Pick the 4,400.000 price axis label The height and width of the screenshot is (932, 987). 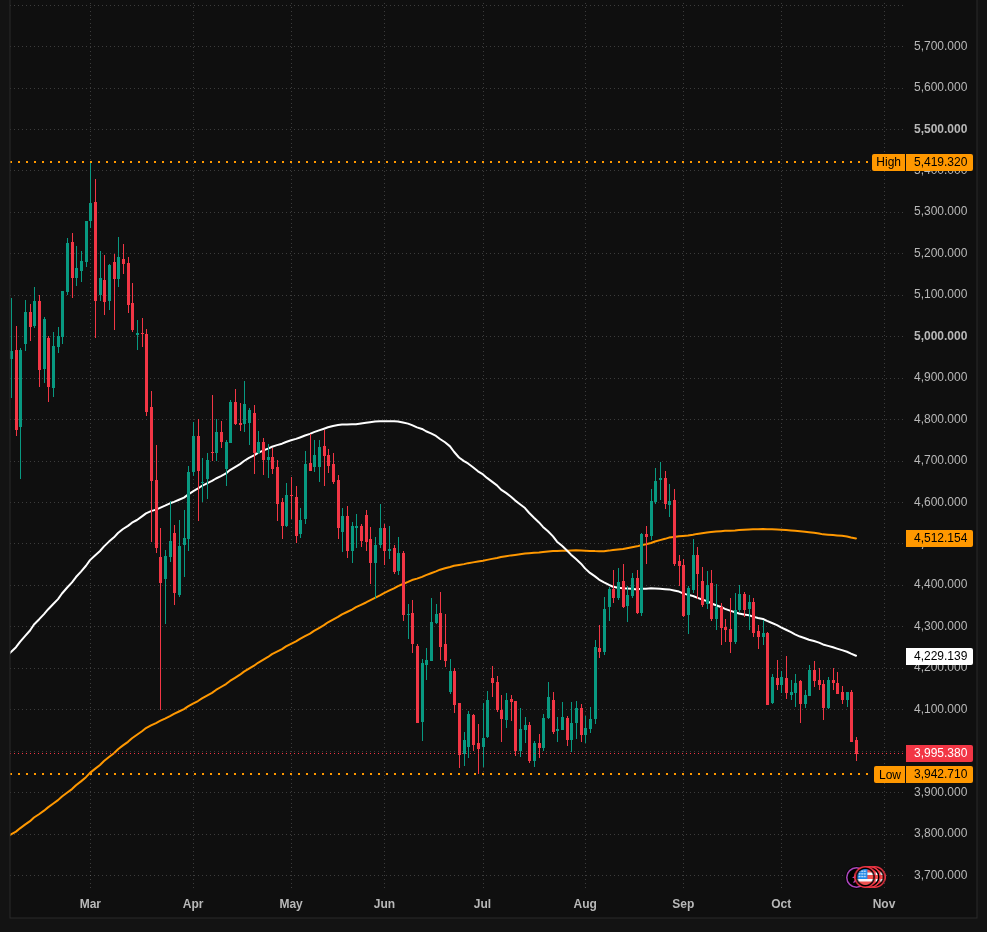point(940,584)
